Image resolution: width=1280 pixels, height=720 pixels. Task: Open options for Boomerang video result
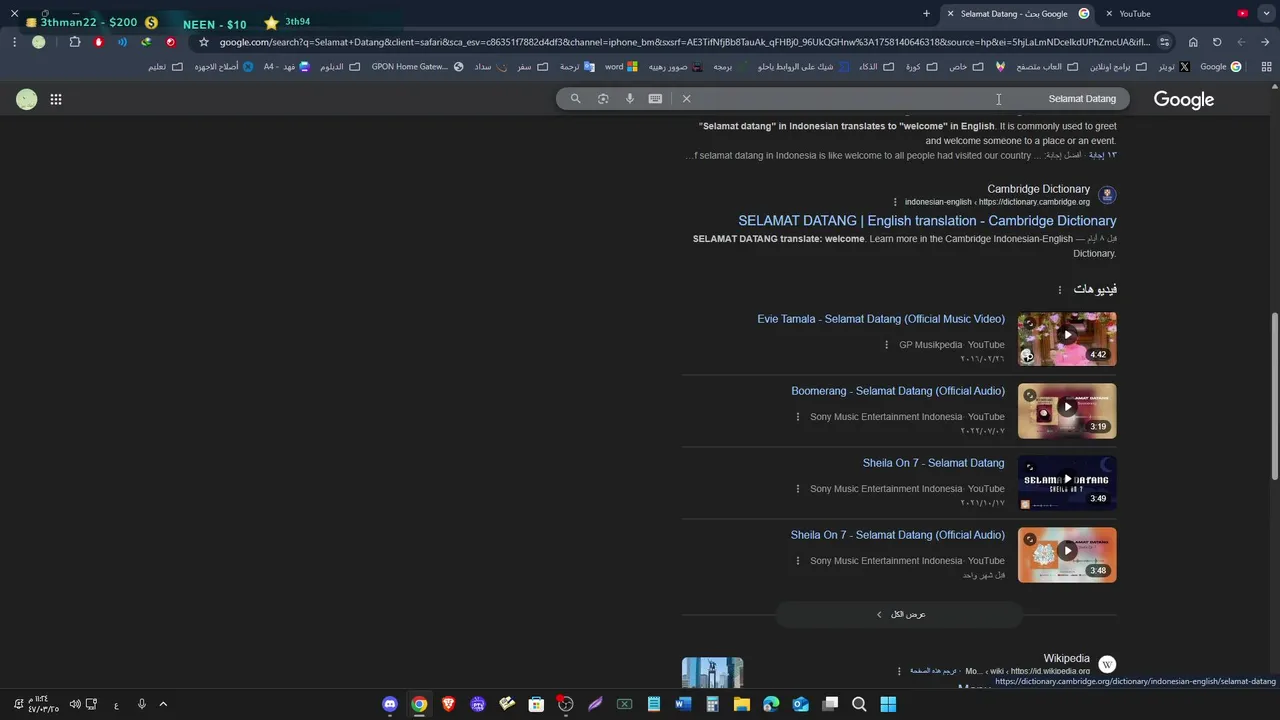(798, 417)
